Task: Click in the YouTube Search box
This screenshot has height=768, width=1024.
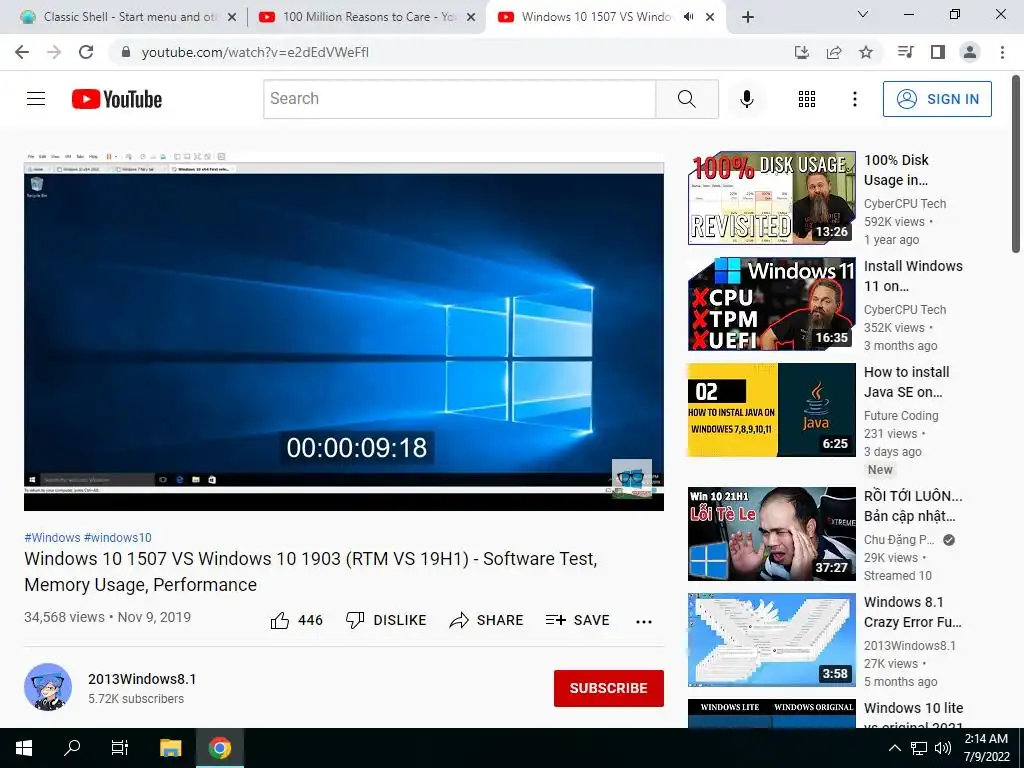Action: tap(459, 99)
